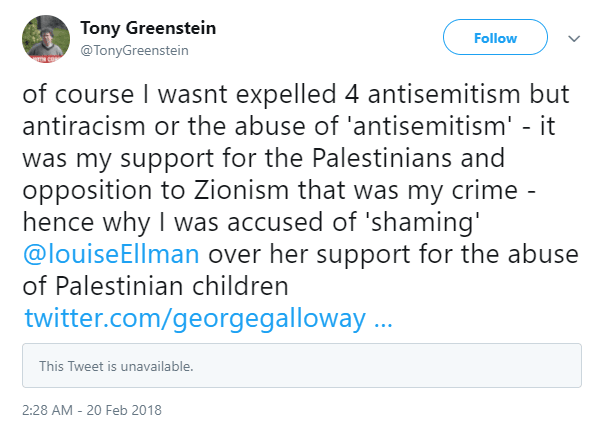Click the 'This Tweet is unavailable.' text

coord(116,366)
